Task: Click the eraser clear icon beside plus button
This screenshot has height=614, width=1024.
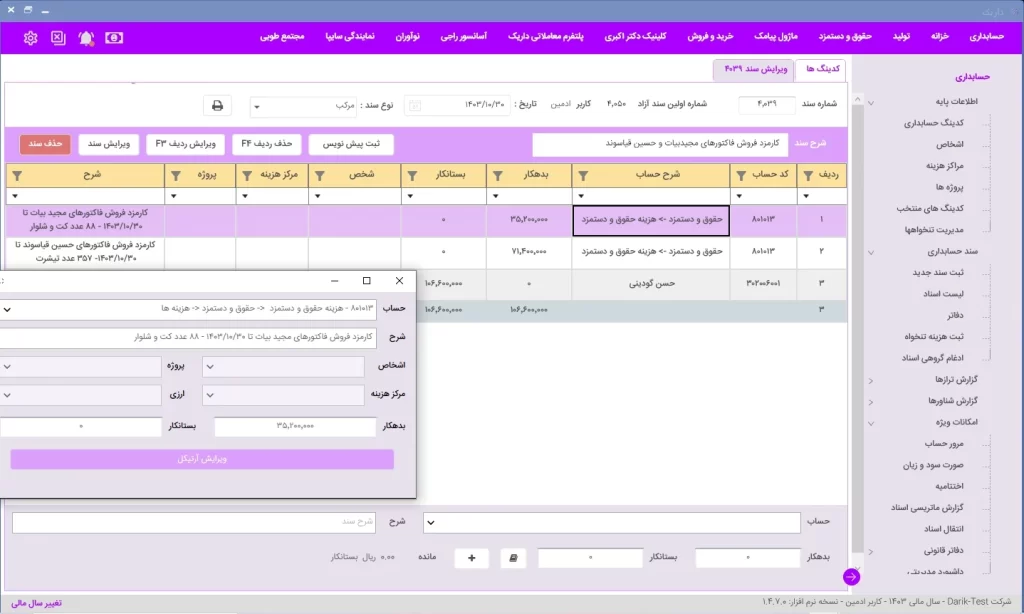Action: tap(513, 558)
